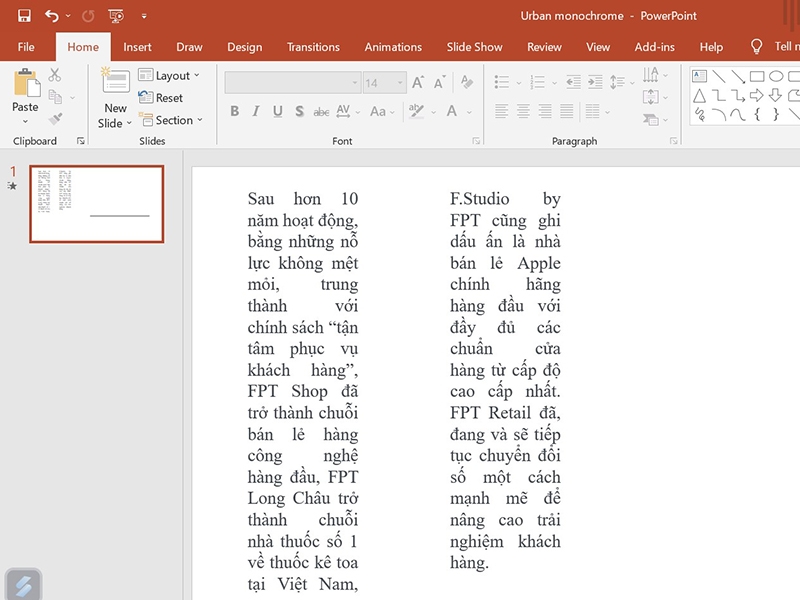Switch to the Insert tab
The height and width of the screenshot is (600, 800).
pyautogui.click(x=137, y=47)
